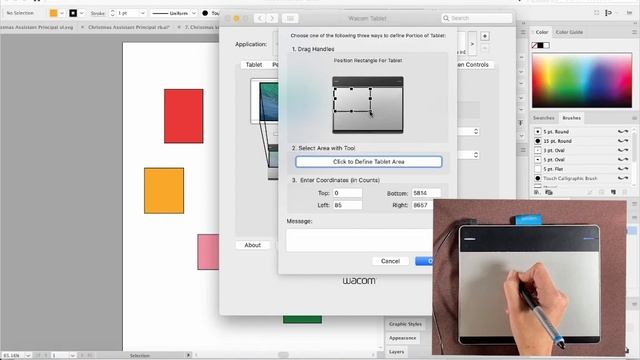The width and height of the screenshot is (640, 360).
Task: Click the Left coordinate field
Action: [x=347, y=205]
